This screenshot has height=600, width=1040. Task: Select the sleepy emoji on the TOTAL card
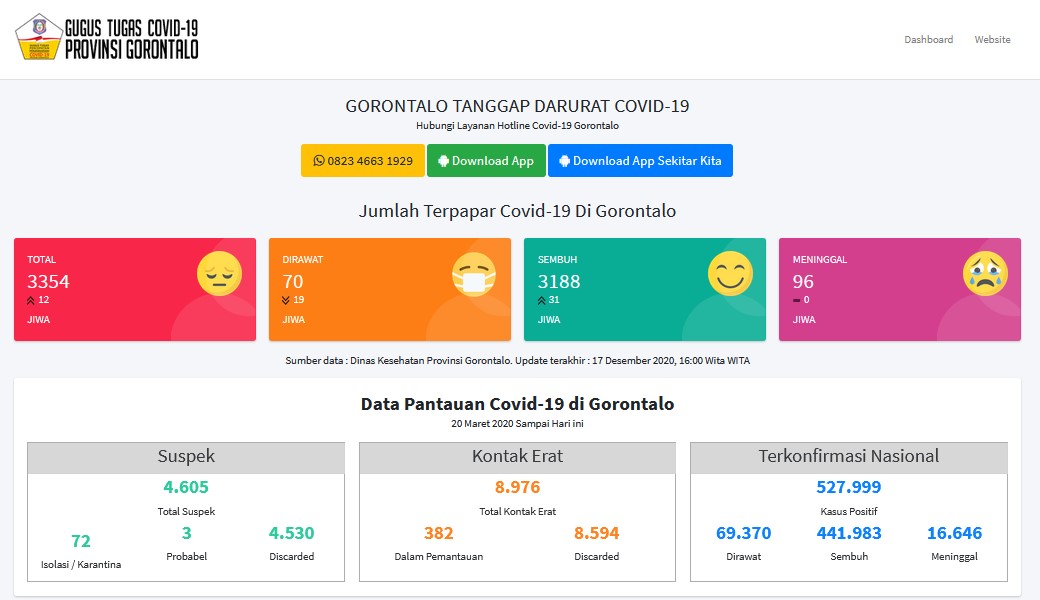[x=218, y=275]
